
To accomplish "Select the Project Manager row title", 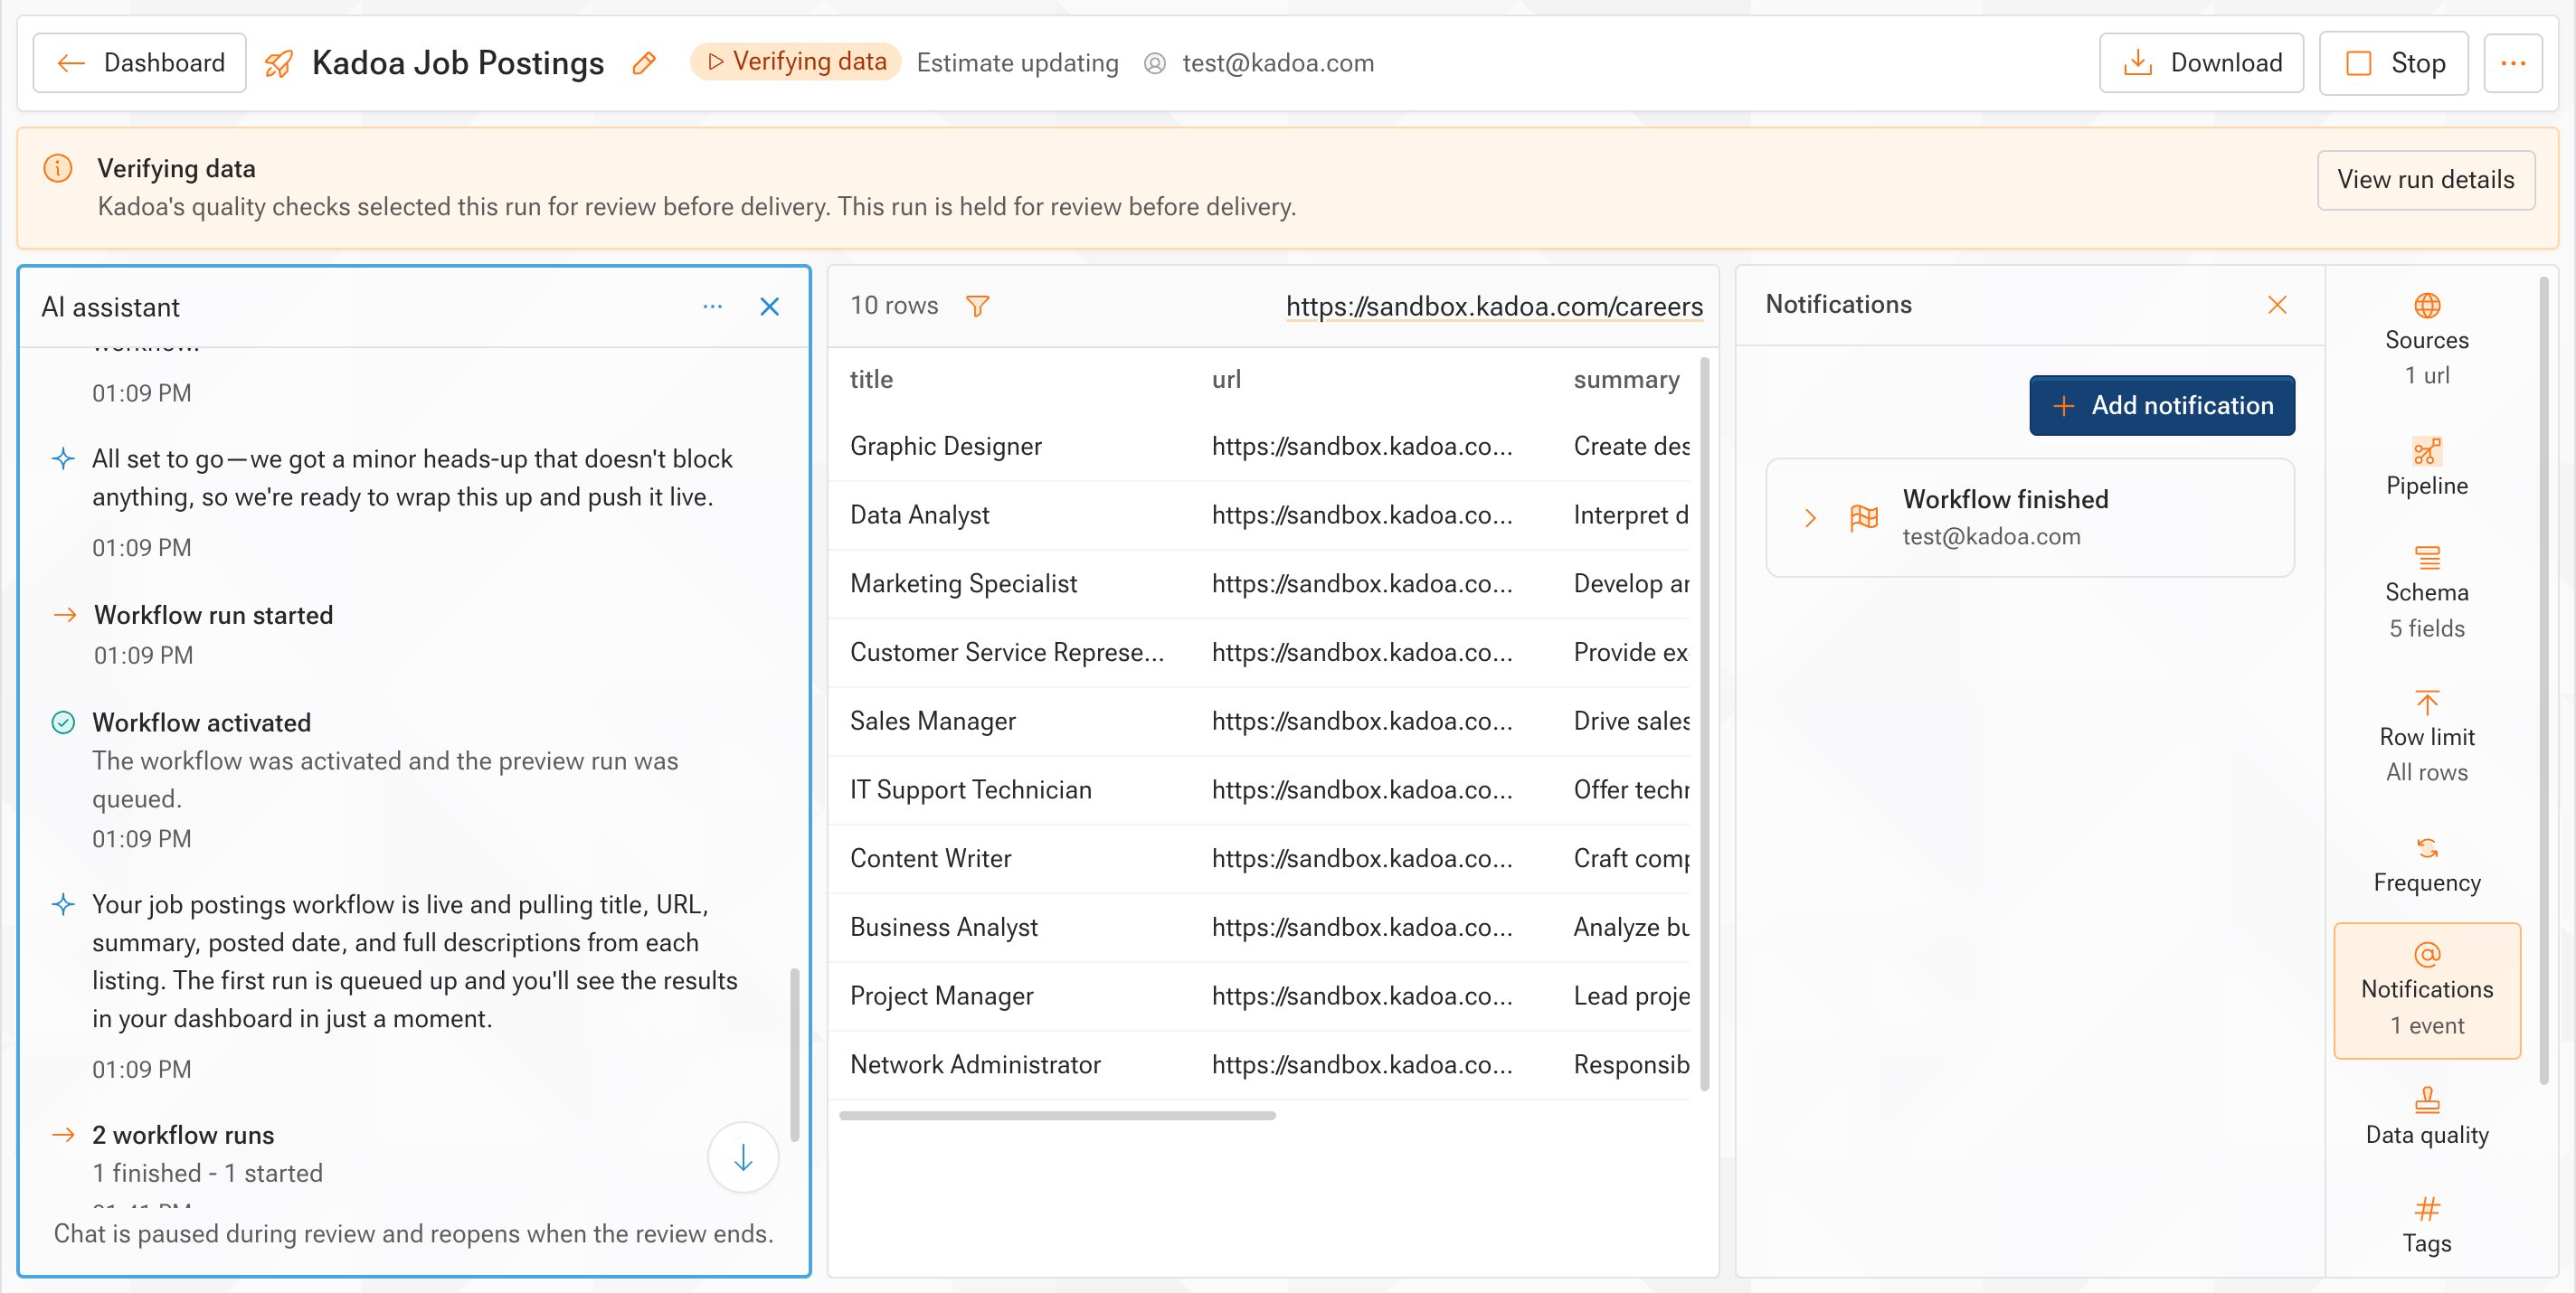I will pyautogui.click(x=941, y=996).
